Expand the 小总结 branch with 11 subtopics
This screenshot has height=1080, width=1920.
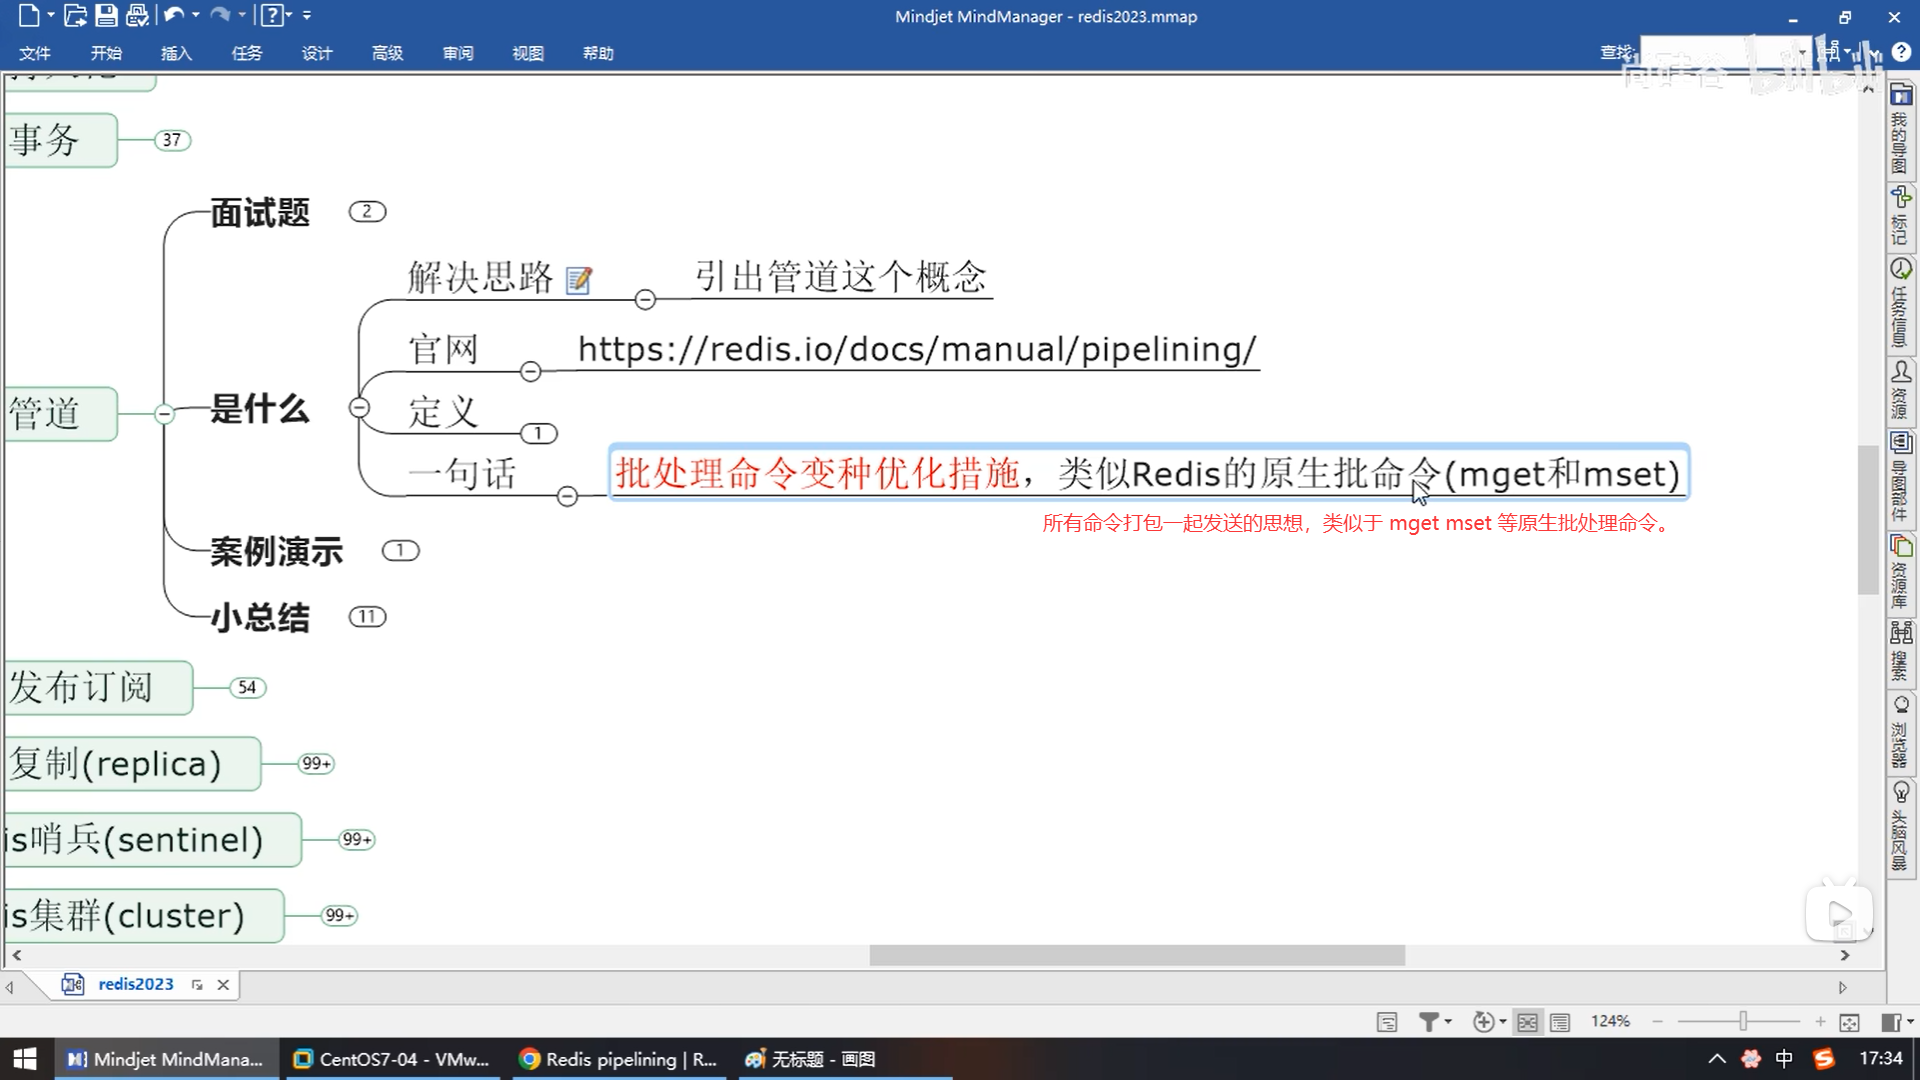(367, 616)
